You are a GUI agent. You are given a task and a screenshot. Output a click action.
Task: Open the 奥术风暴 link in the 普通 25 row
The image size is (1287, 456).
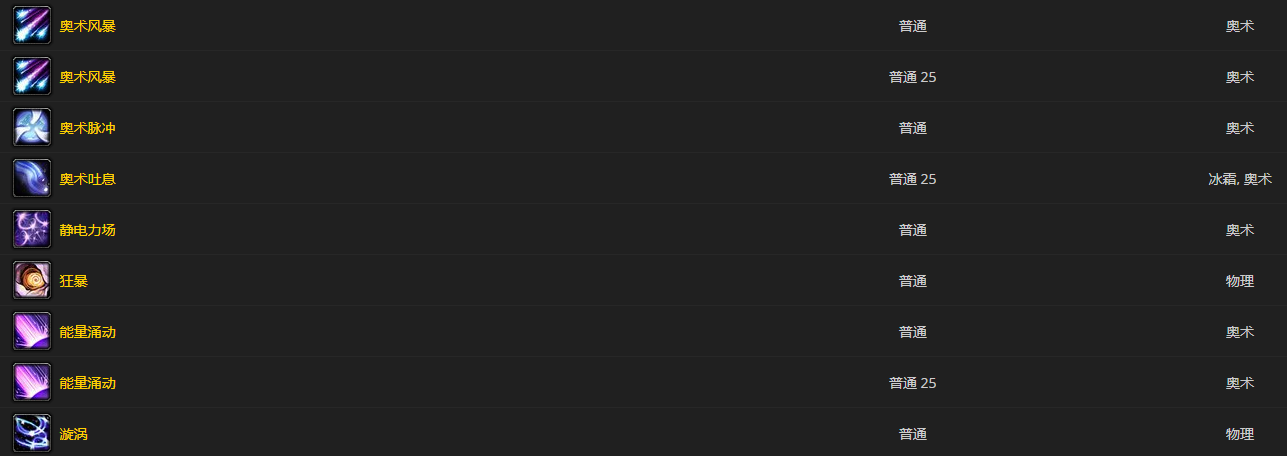88,77
